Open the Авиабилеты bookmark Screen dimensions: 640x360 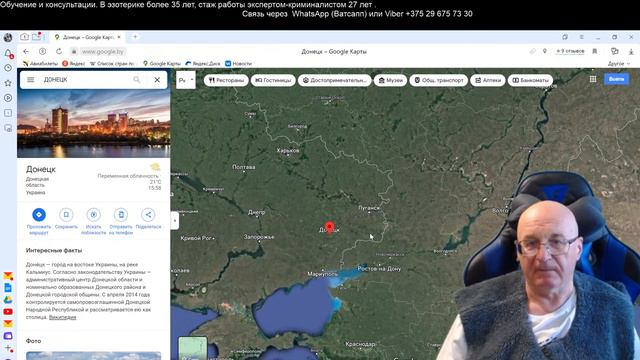pos(40,64)
